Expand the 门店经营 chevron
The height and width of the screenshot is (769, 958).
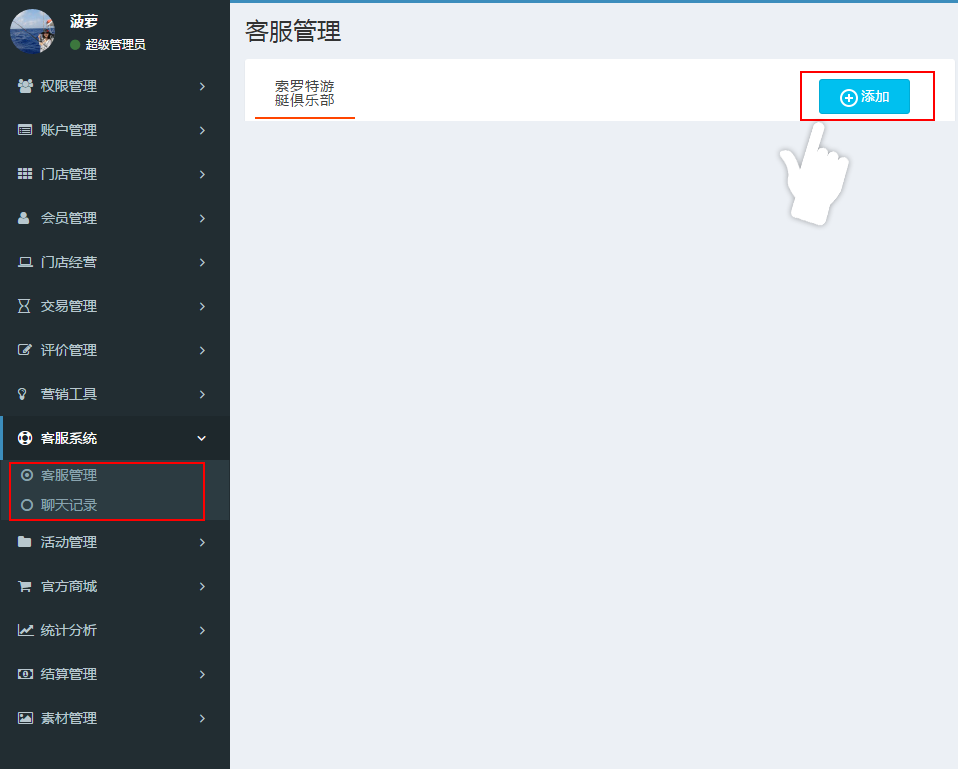pos(202,263)
